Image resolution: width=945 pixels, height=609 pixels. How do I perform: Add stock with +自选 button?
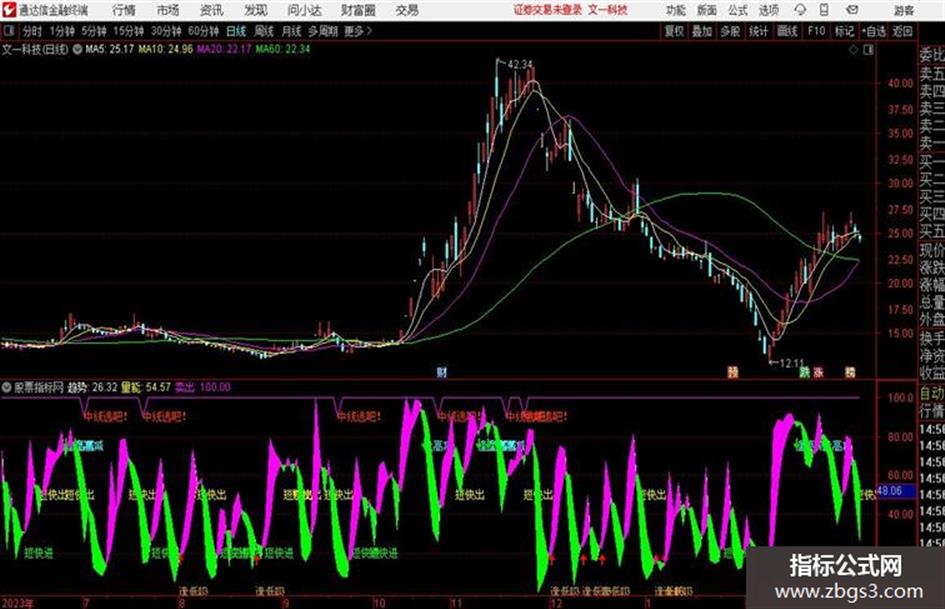(874, 31)
